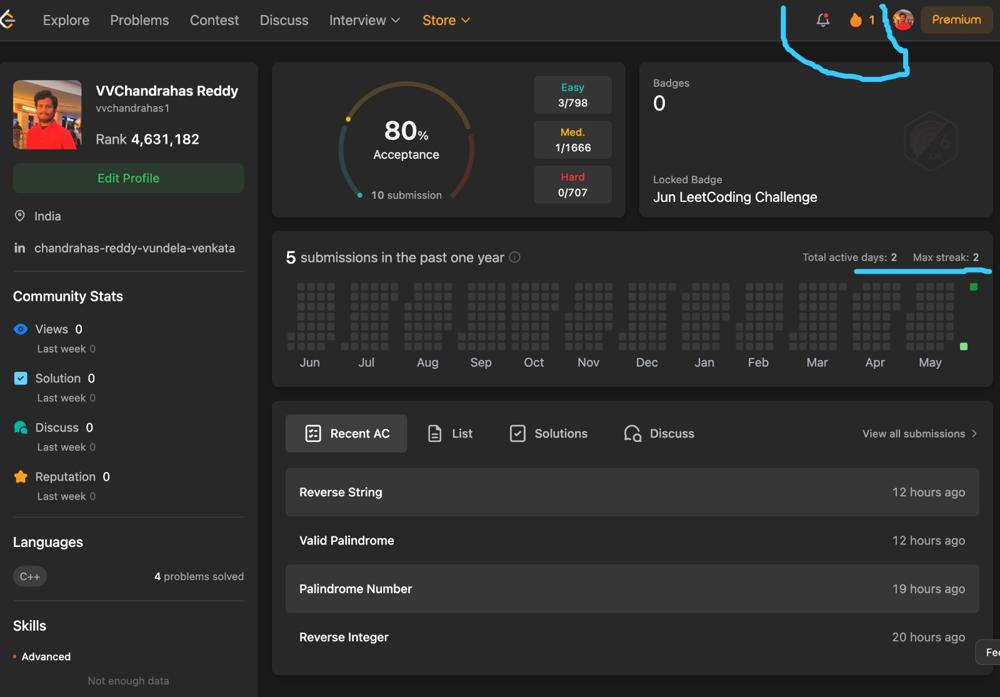Image resolution: width=1000 pixels, height=697 pixels.
Task: Open the user avatar menu
Action: coord(903,20)
